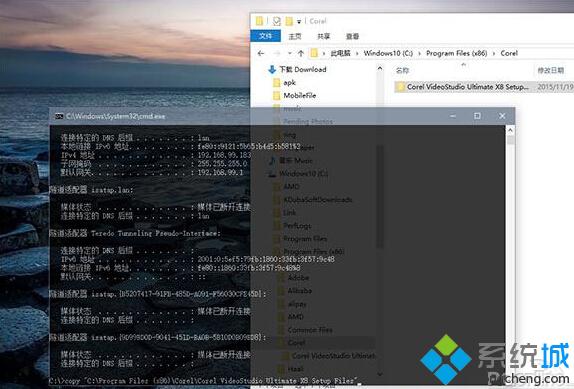The height and width of the screenshot is (389, 574).
Task: Select Program Files (x86) in the breadcrumb
Action: click(456, 53)
